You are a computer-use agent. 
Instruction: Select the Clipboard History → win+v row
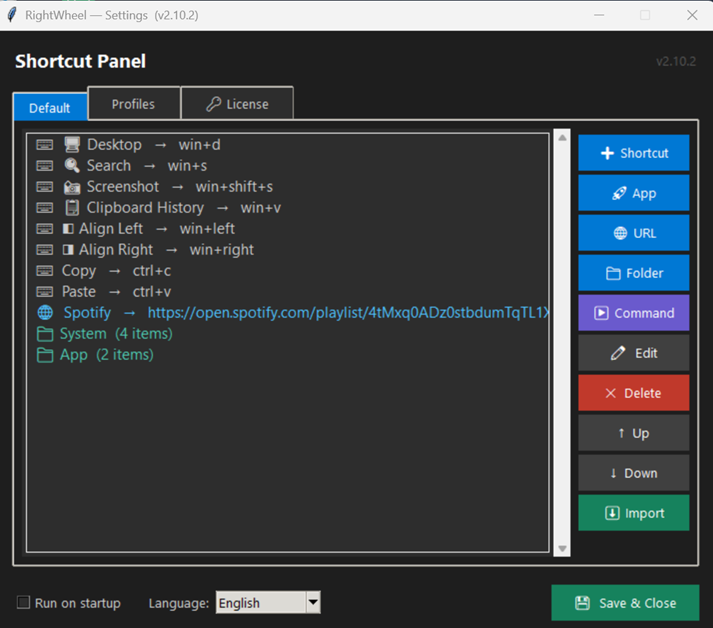pos(287,208)
